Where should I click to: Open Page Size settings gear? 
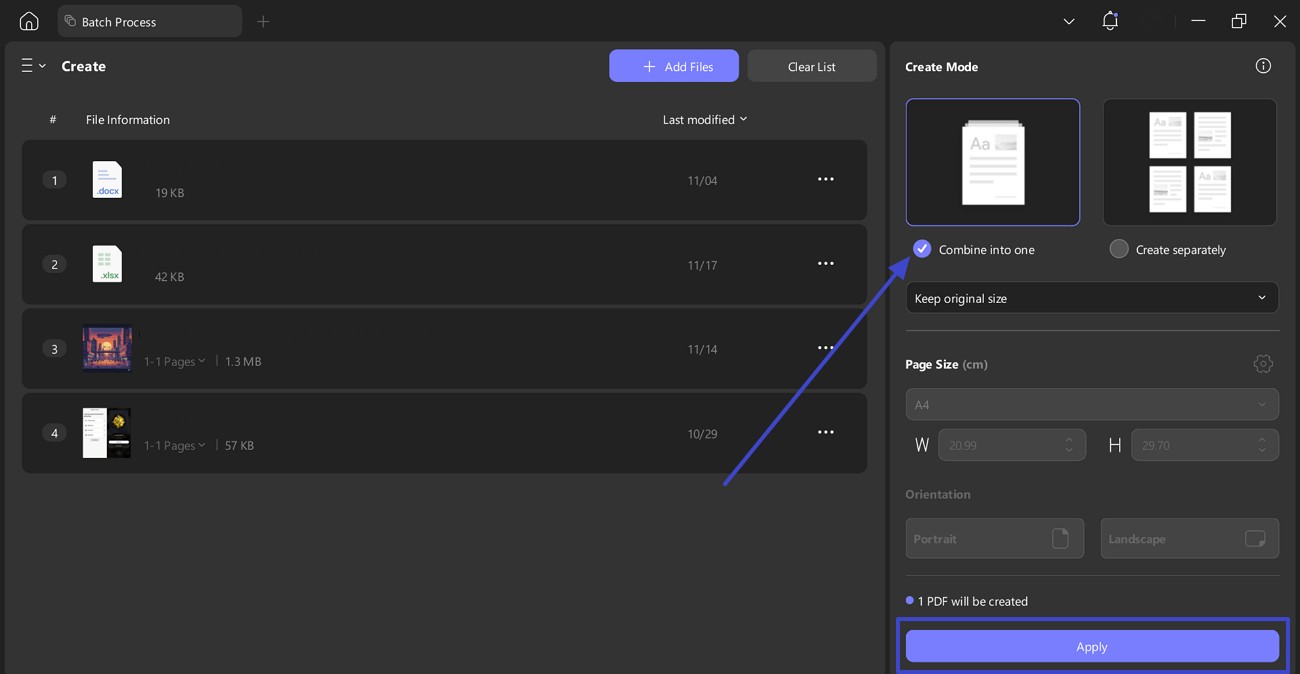point(1263,364)
